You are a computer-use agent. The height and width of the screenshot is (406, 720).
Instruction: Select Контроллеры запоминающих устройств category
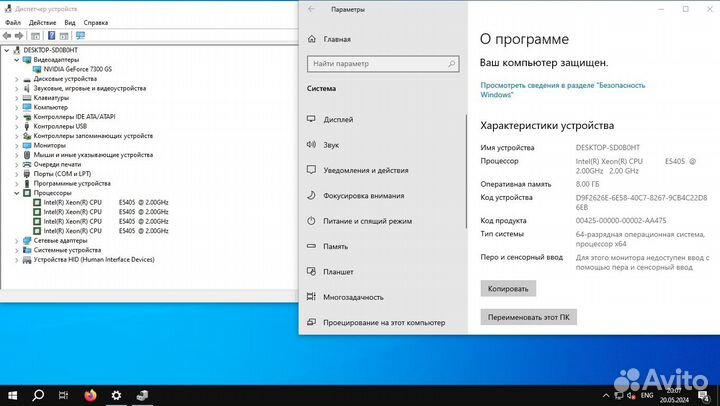tap(93, 136)
